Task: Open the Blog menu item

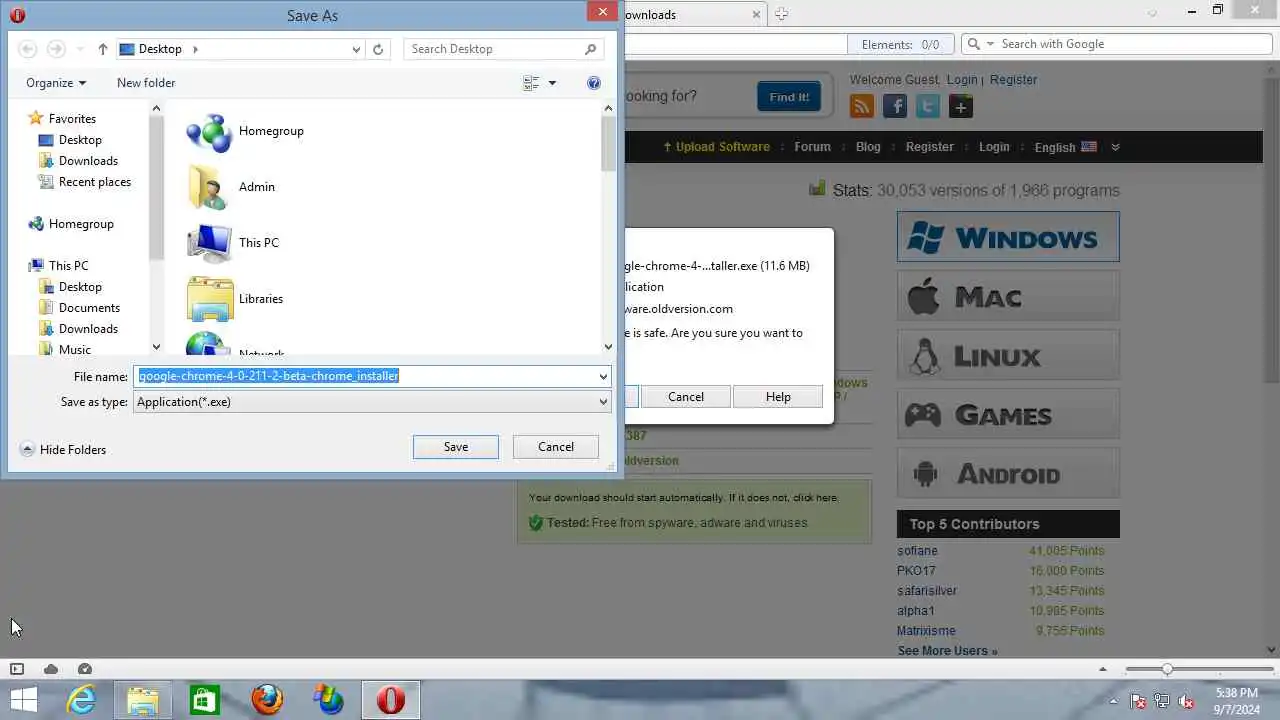Action: (x=868, y=147)
